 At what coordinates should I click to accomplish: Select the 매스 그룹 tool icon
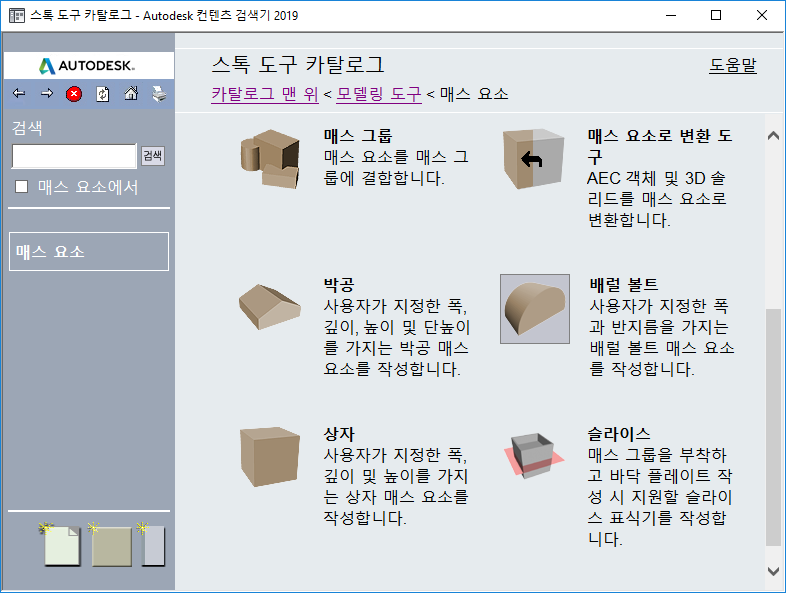270,159
